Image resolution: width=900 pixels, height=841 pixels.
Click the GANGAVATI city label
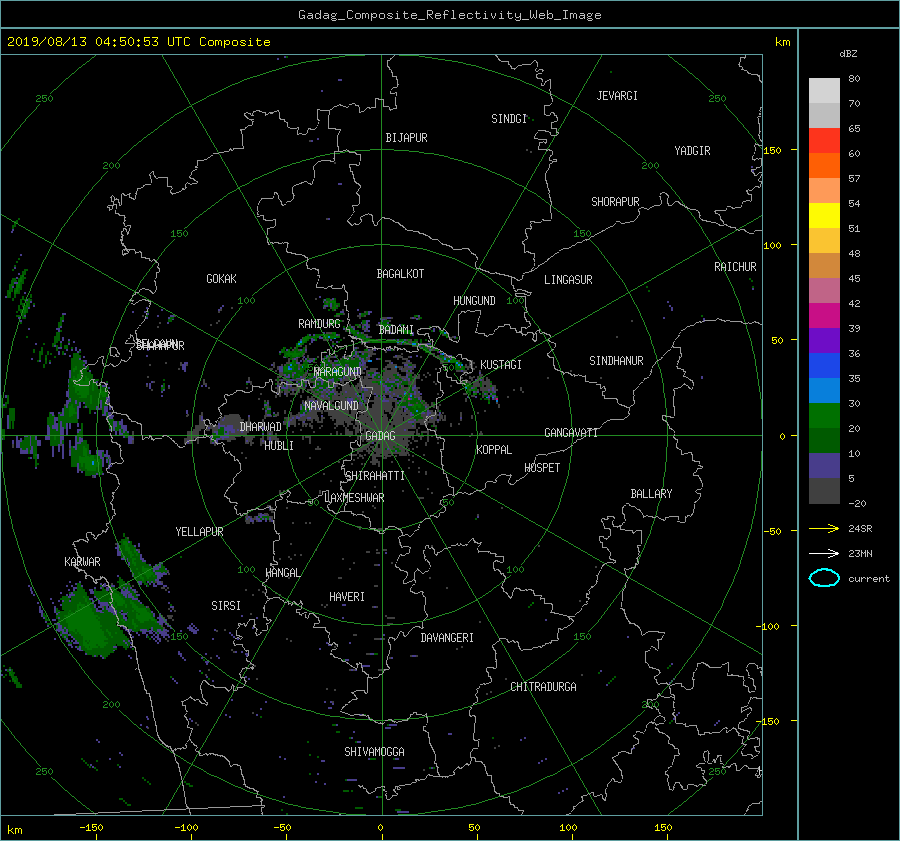coord(571,433)
